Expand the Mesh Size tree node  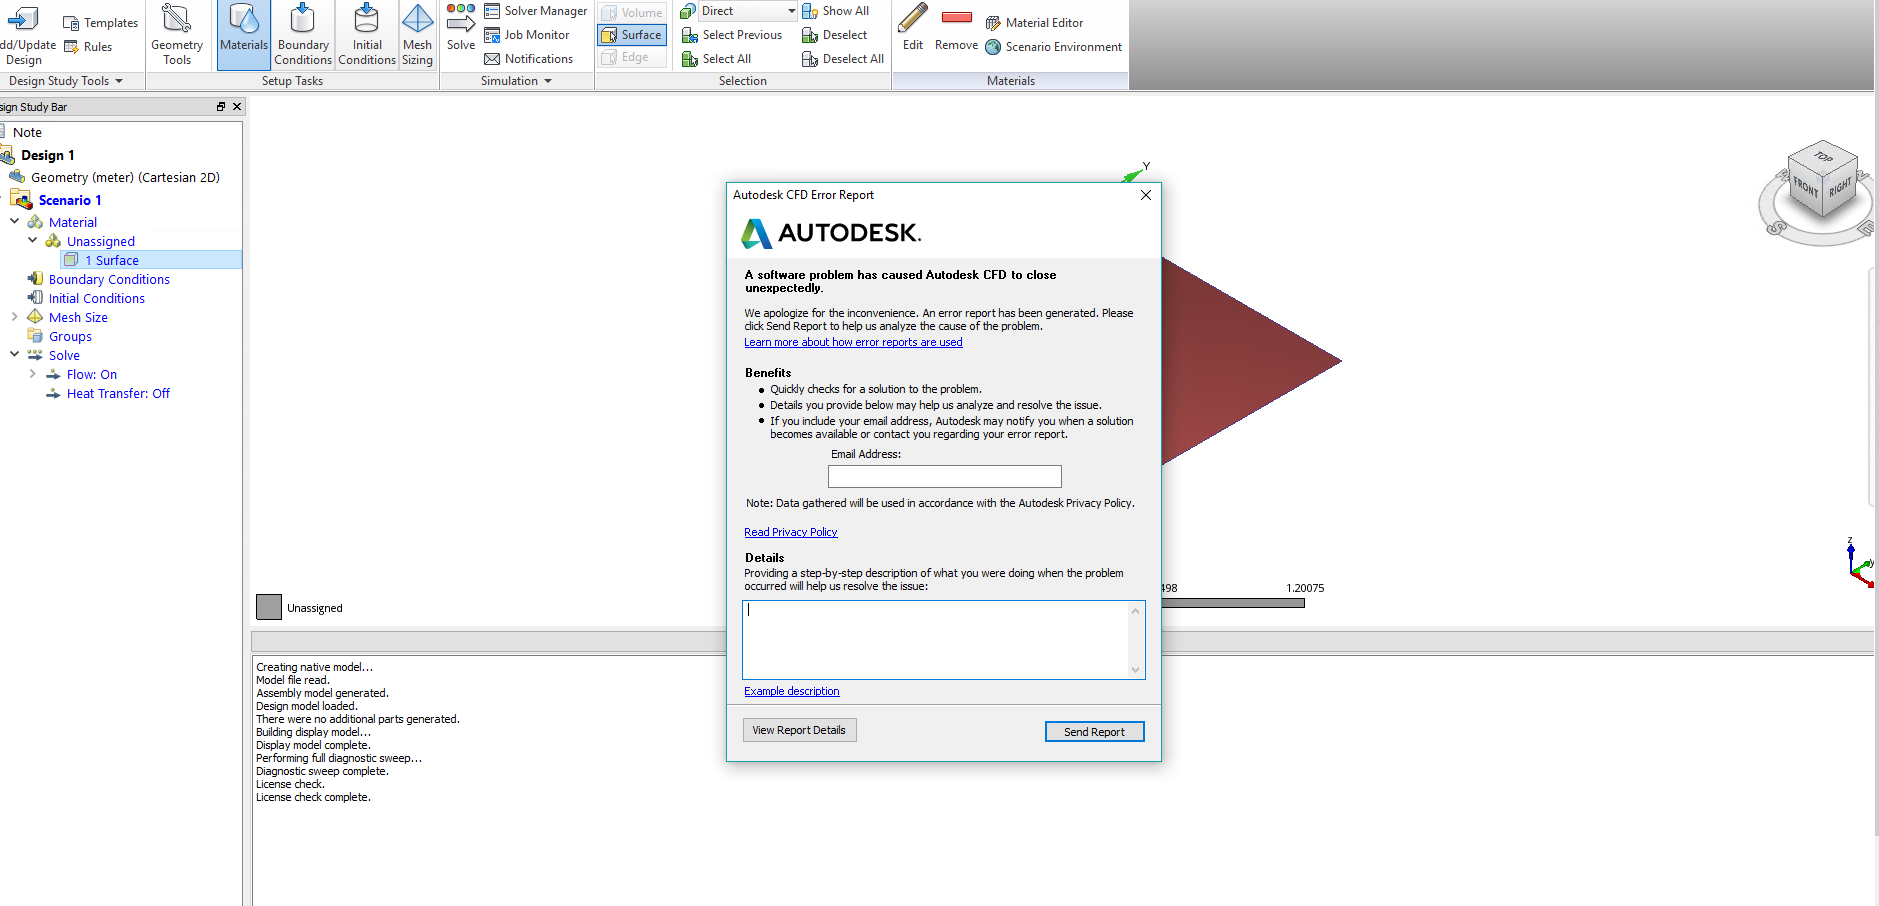tap(15, 317)
